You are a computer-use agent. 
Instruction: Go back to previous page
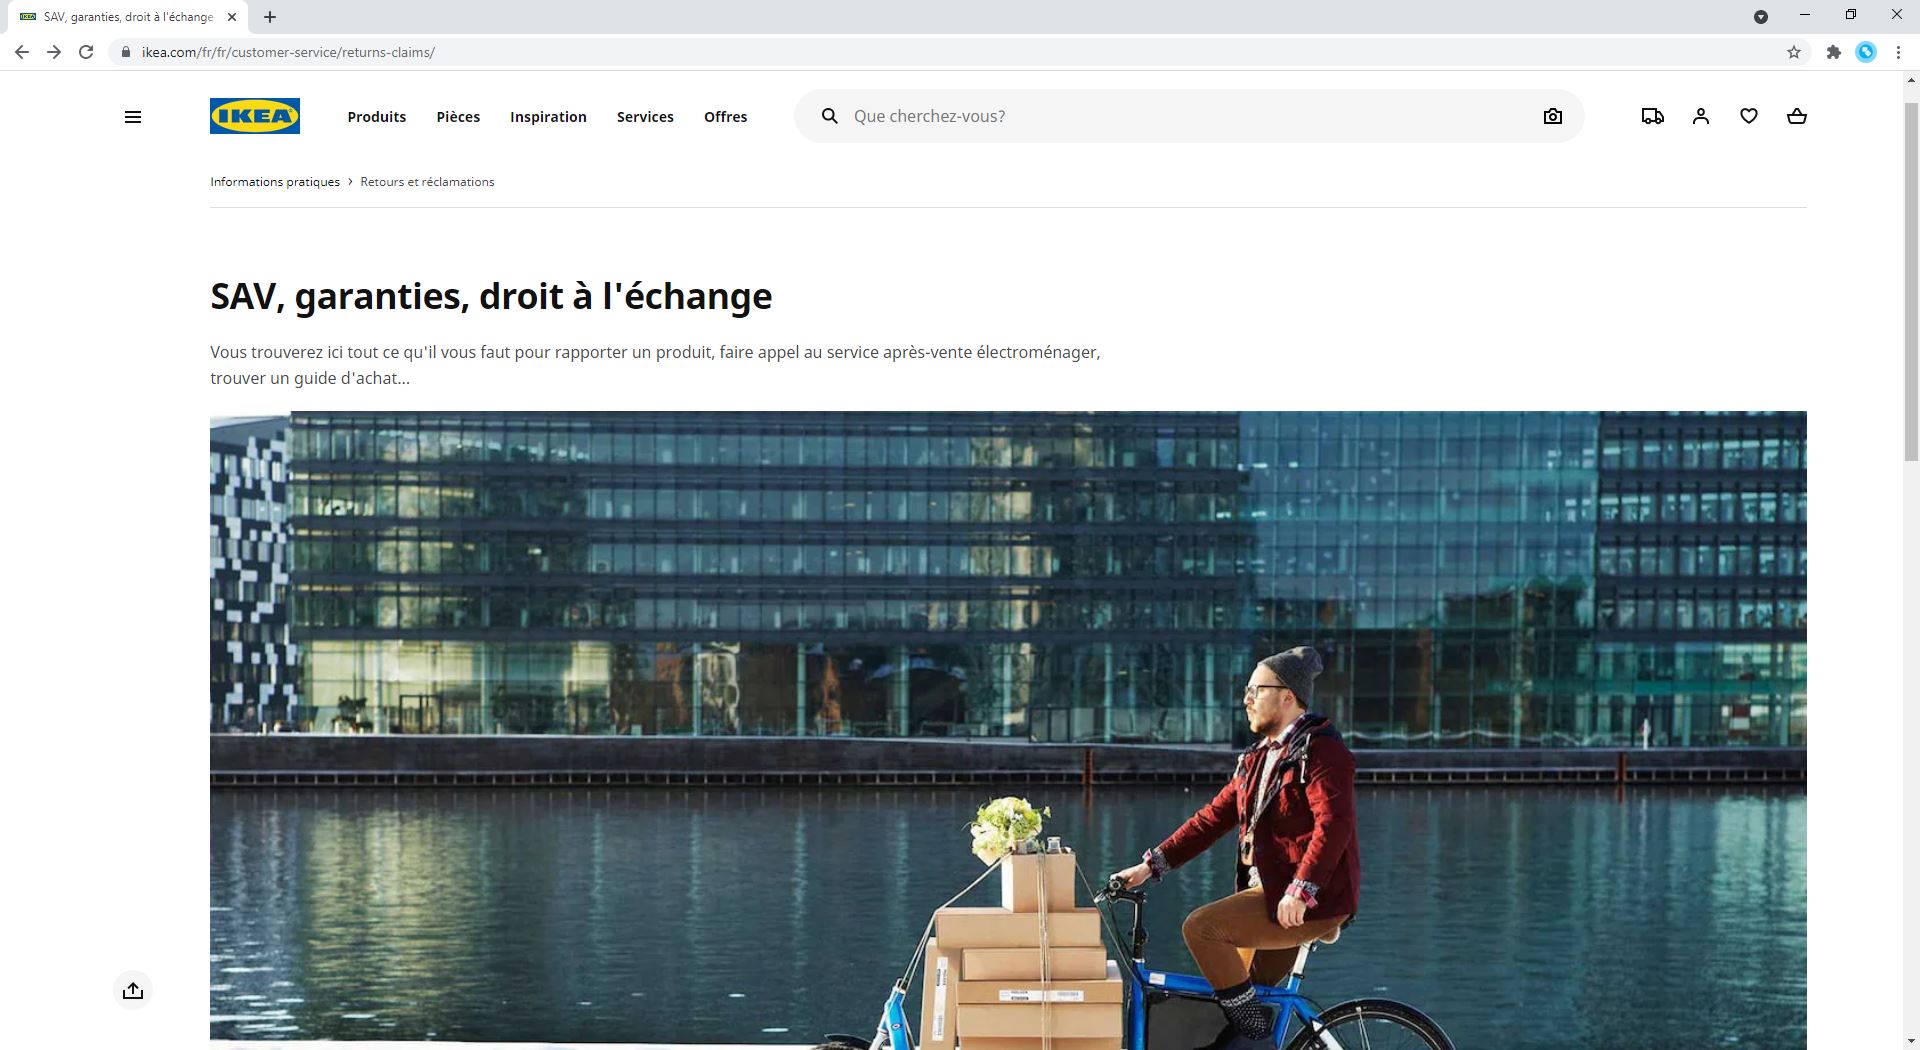point(22,52)
